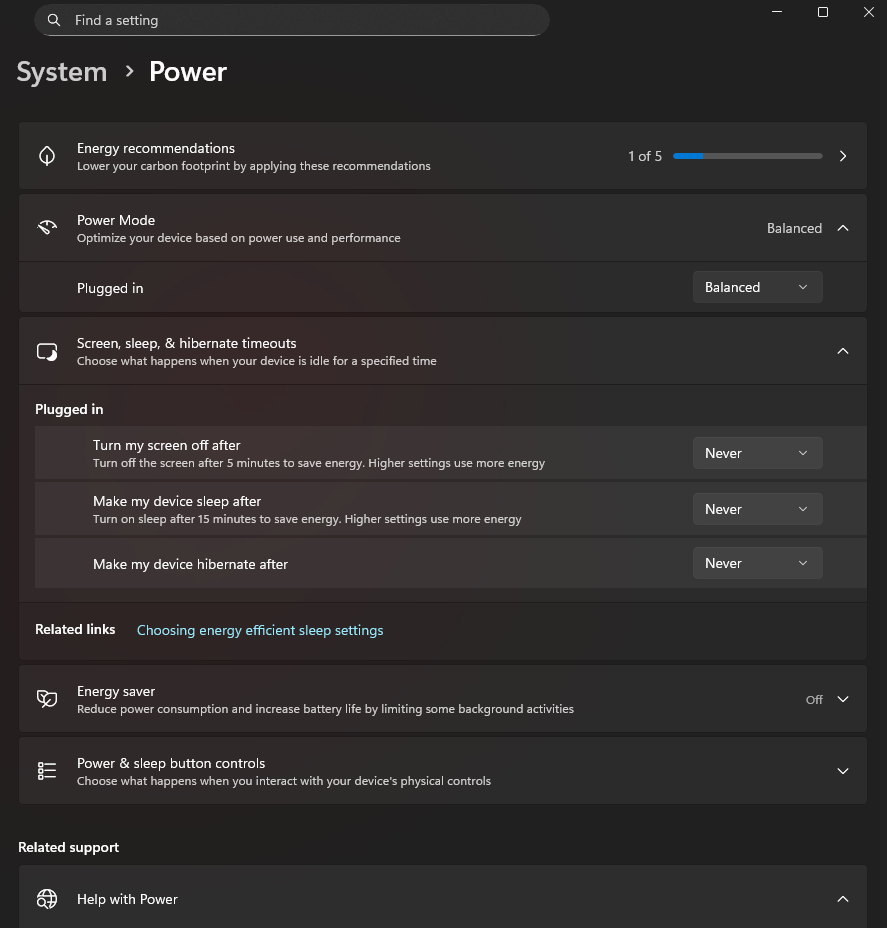Screen dimensions: 887x928
Task: Click the Energy saver leaf-heart icon
Action: [x=47, y=699]
